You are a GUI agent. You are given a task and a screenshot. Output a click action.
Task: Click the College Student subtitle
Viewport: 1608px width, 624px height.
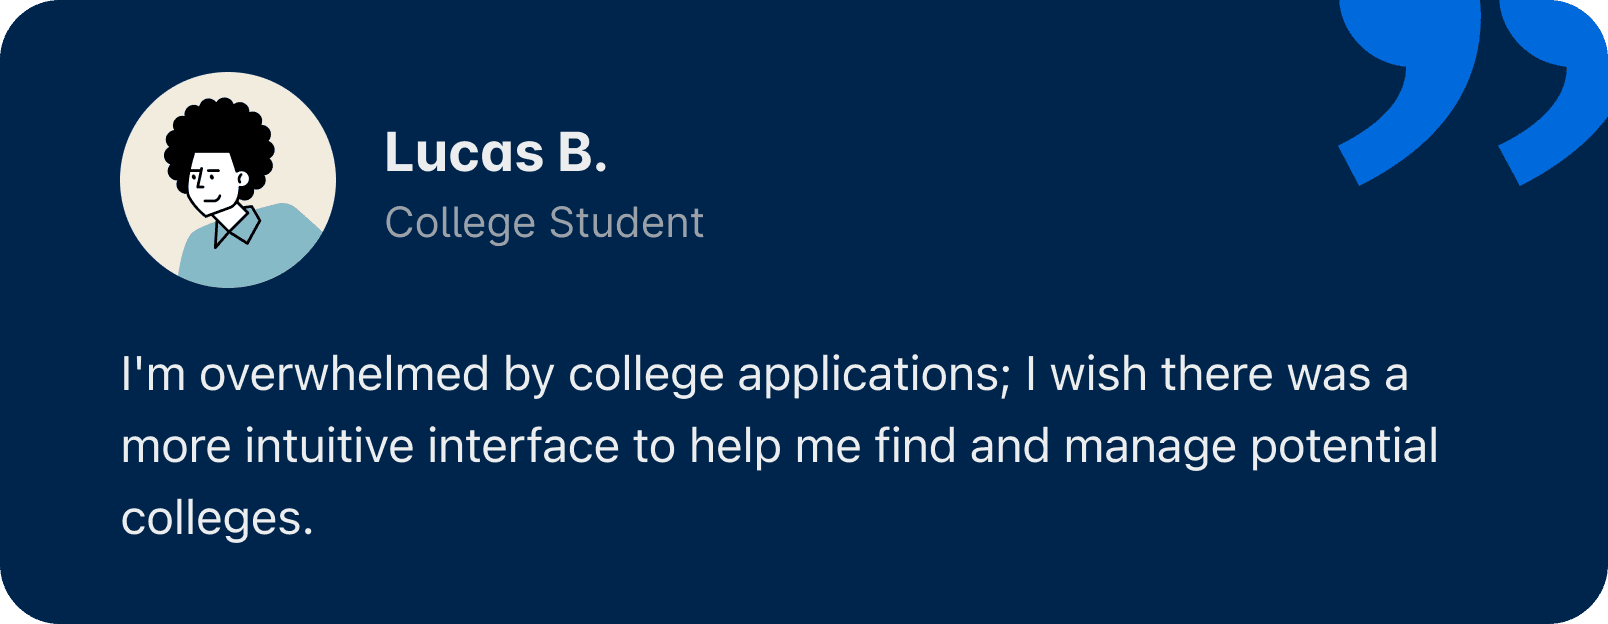tap(544, 223)
